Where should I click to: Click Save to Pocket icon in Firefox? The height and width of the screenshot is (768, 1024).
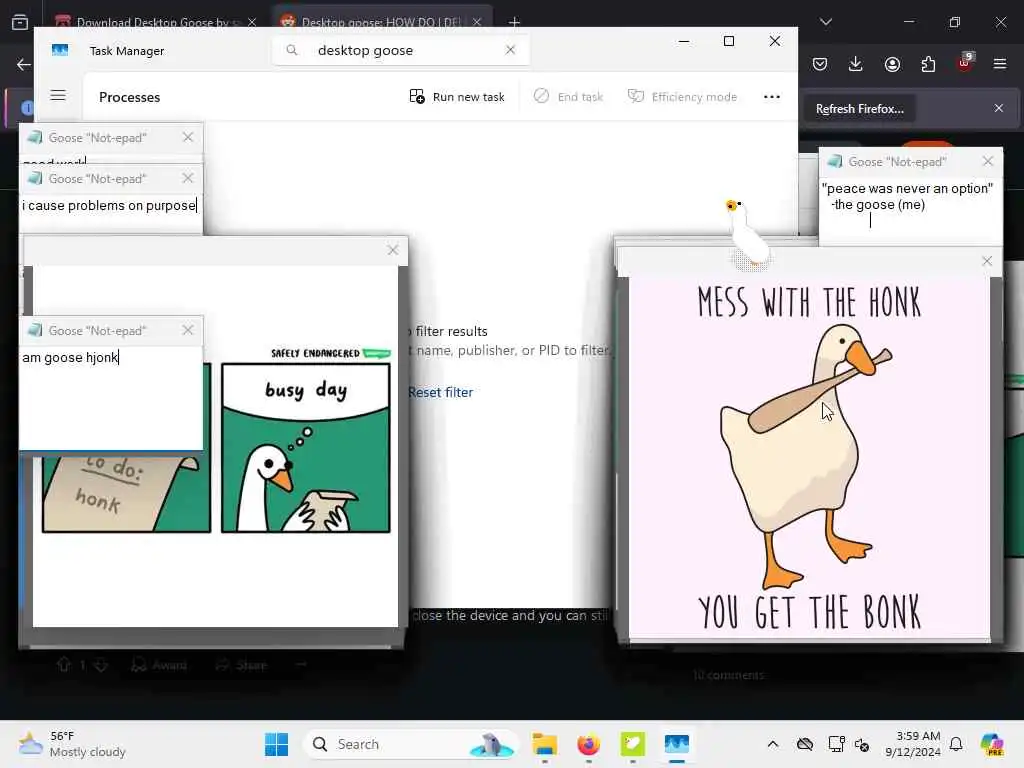point(820,64)
